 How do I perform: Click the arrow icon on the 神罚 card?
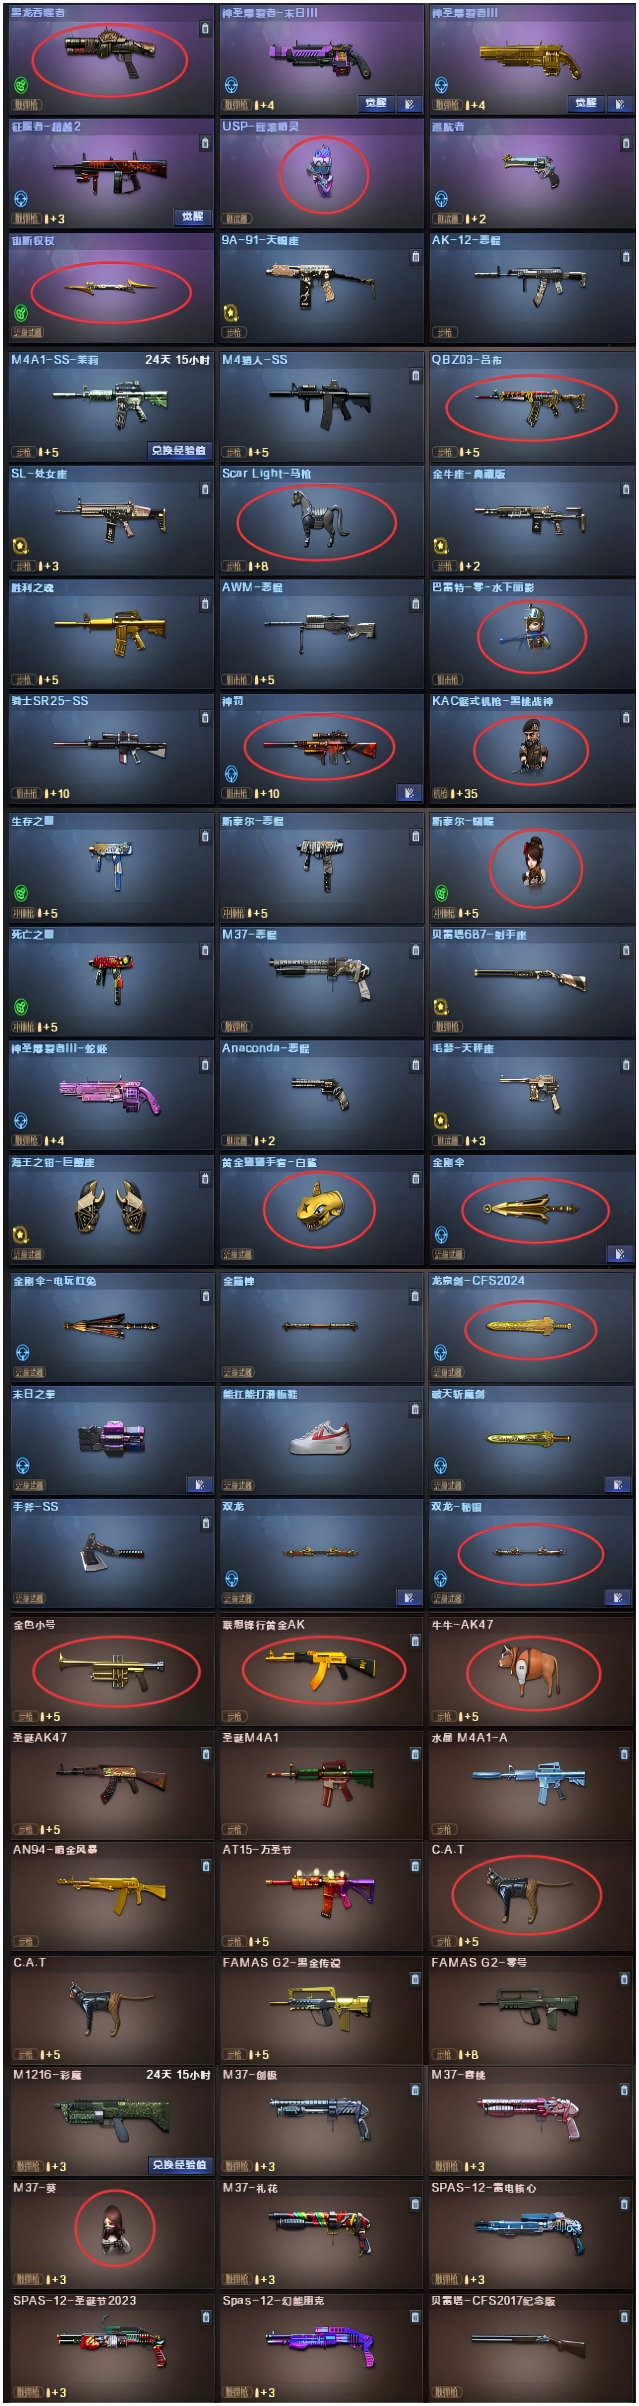[408, 793]
